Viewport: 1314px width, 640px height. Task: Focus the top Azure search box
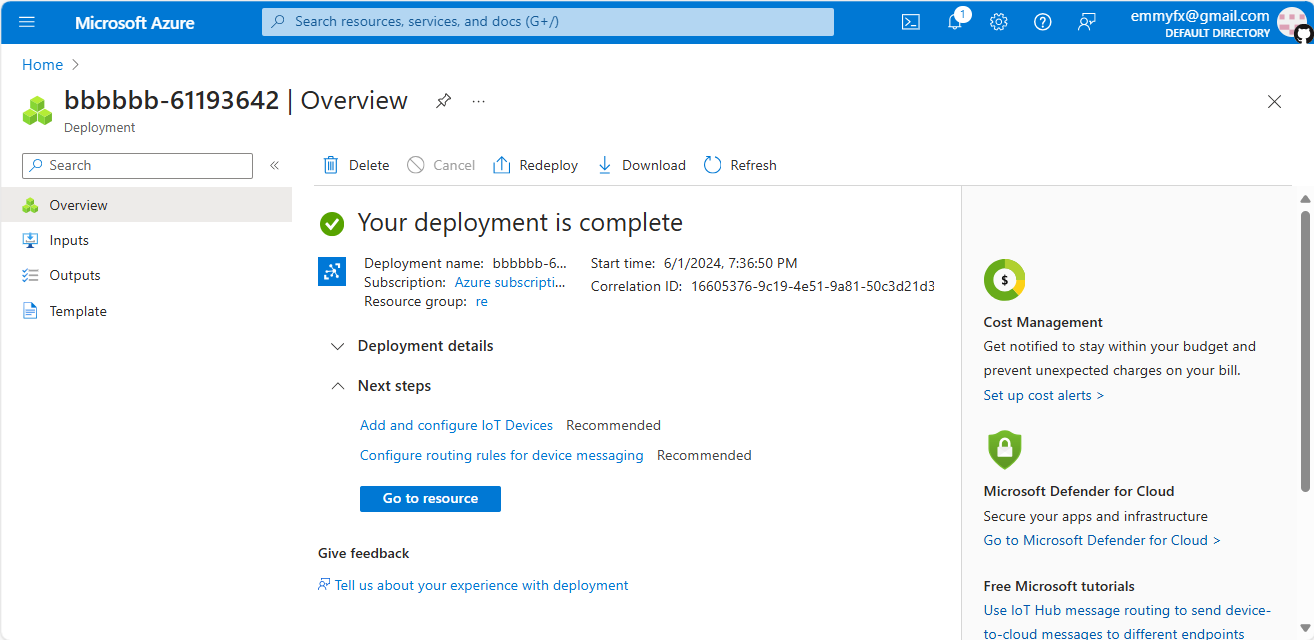[548, 22]
